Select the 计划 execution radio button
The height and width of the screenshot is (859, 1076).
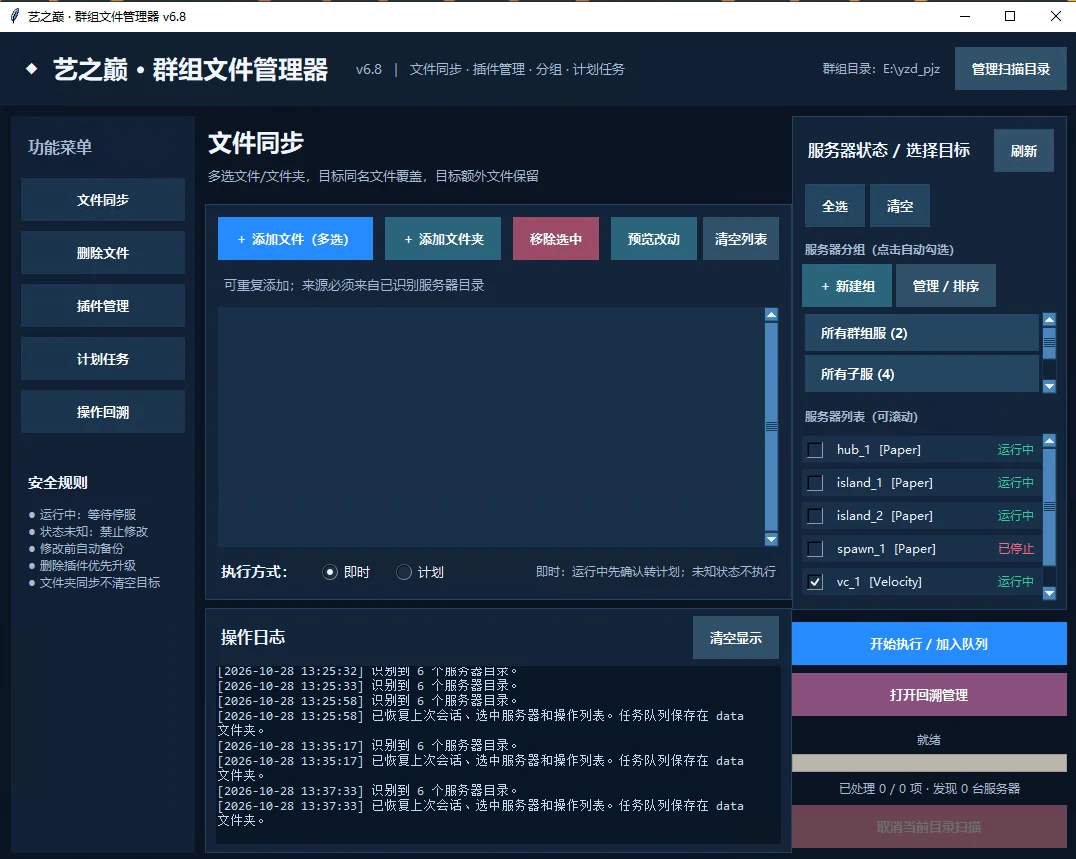pos(404,572)
